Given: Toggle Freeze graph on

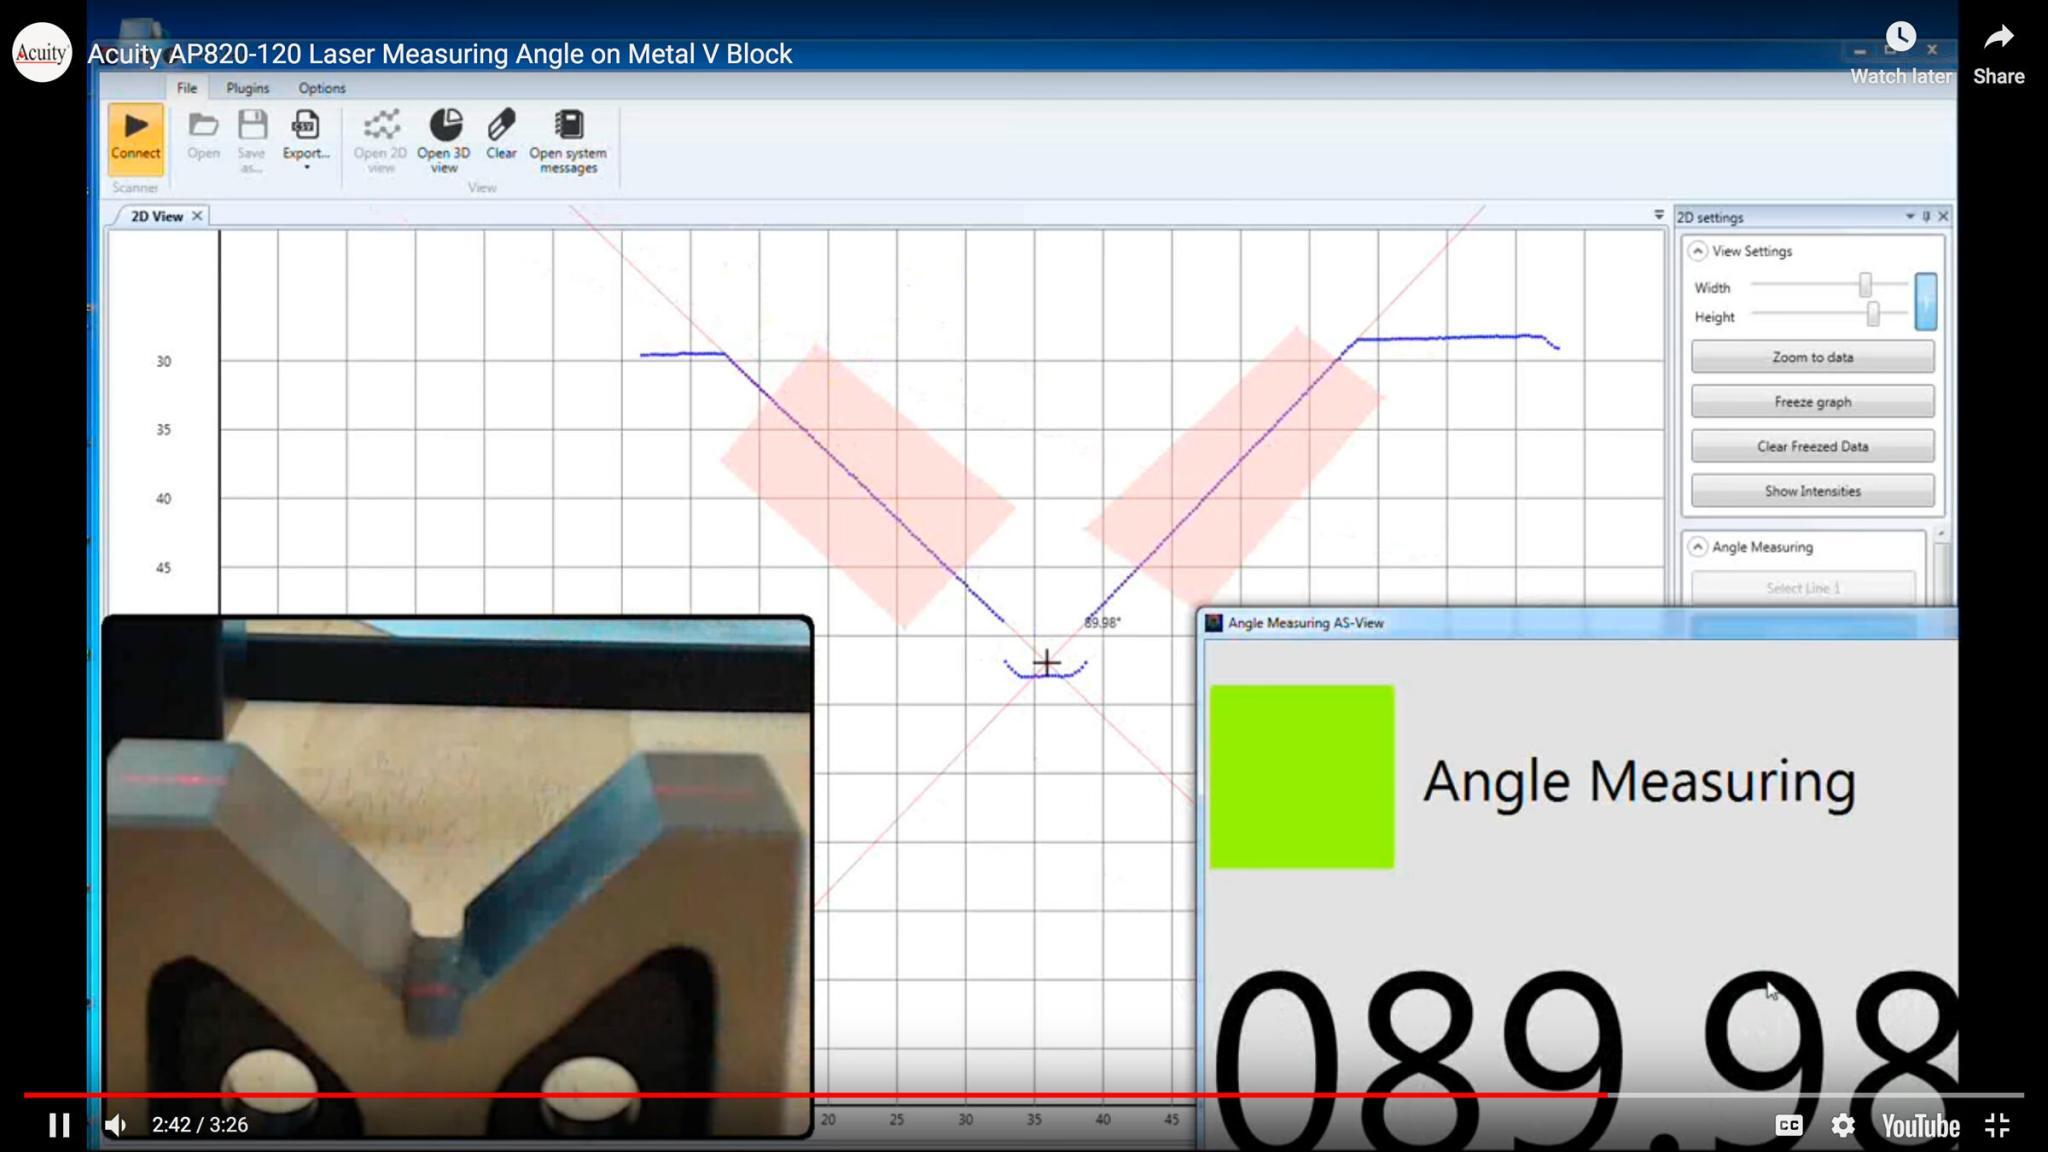Looking at the screenshot, I should 1811,401.
